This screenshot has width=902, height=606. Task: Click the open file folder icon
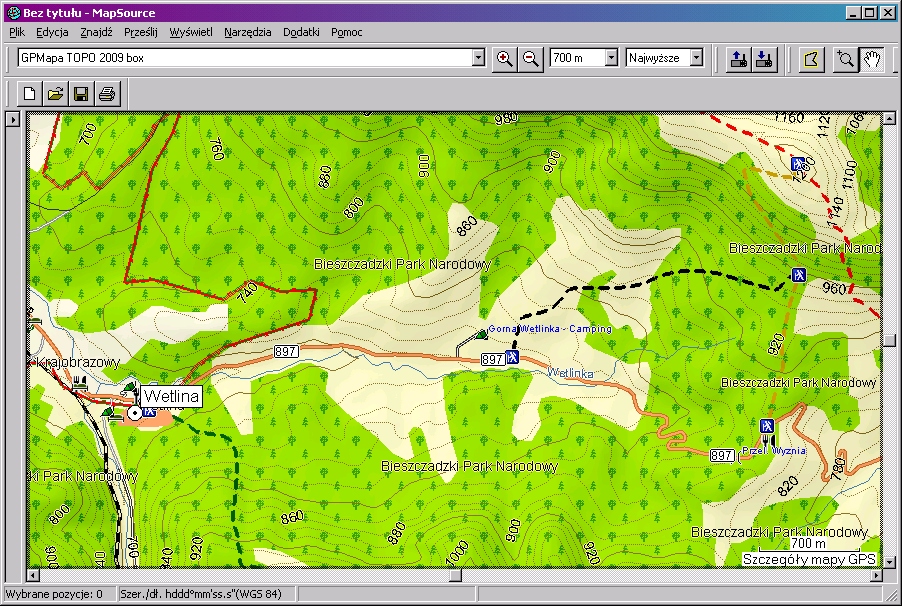(56, 95)
